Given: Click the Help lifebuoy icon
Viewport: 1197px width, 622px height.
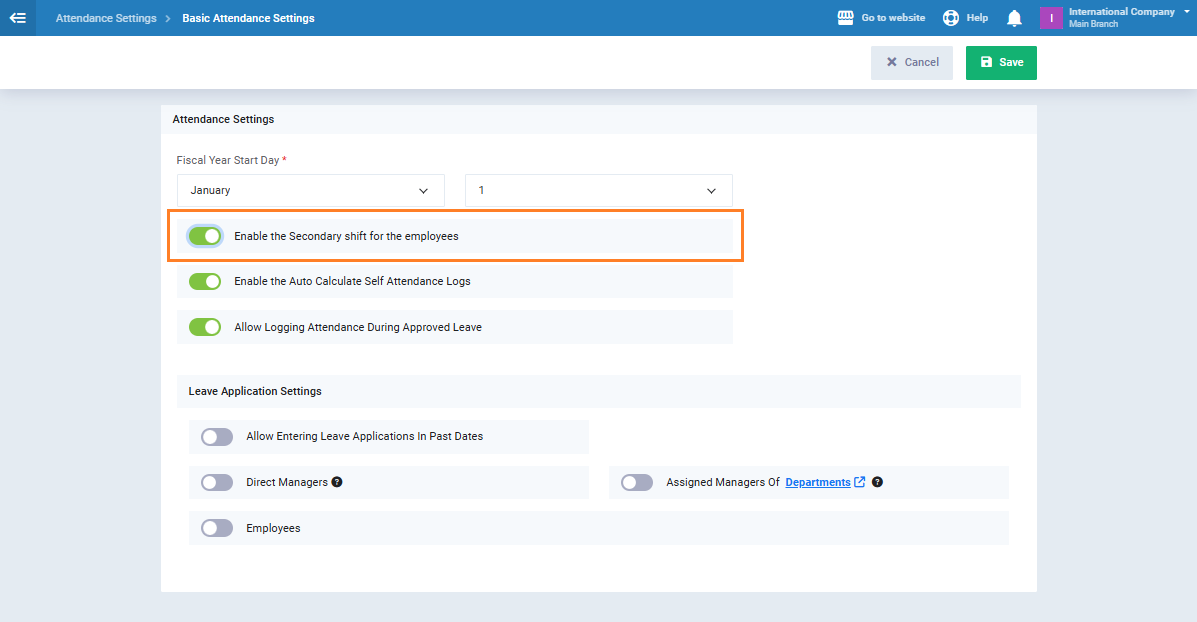Looking at the screenshot, I should click(951, 18).
